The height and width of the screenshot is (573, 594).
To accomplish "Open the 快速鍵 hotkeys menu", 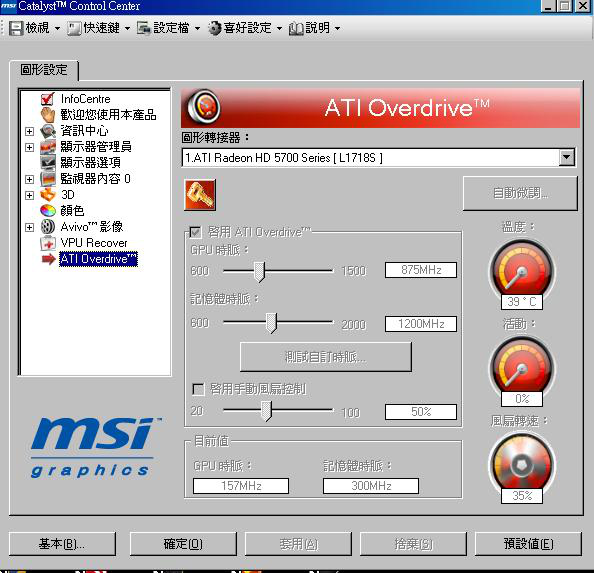I will [x=99, y=28].
